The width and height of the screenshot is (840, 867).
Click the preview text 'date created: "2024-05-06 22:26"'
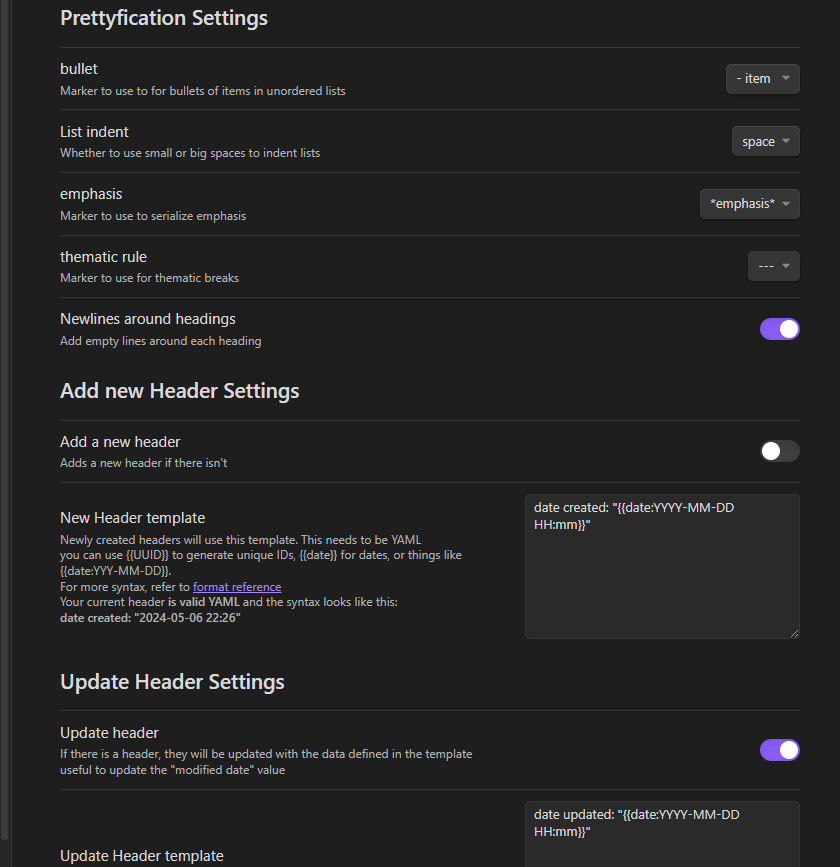(150, 618)
